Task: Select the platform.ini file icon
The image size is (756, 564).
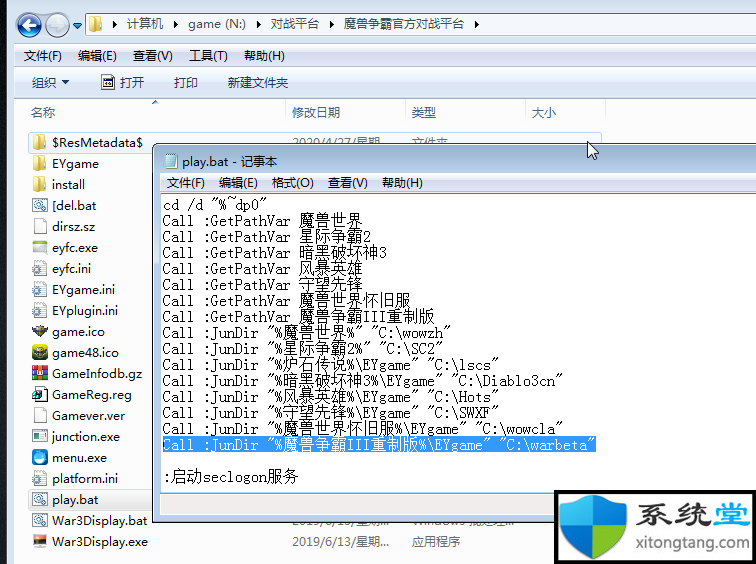Action: coord(40,478)
